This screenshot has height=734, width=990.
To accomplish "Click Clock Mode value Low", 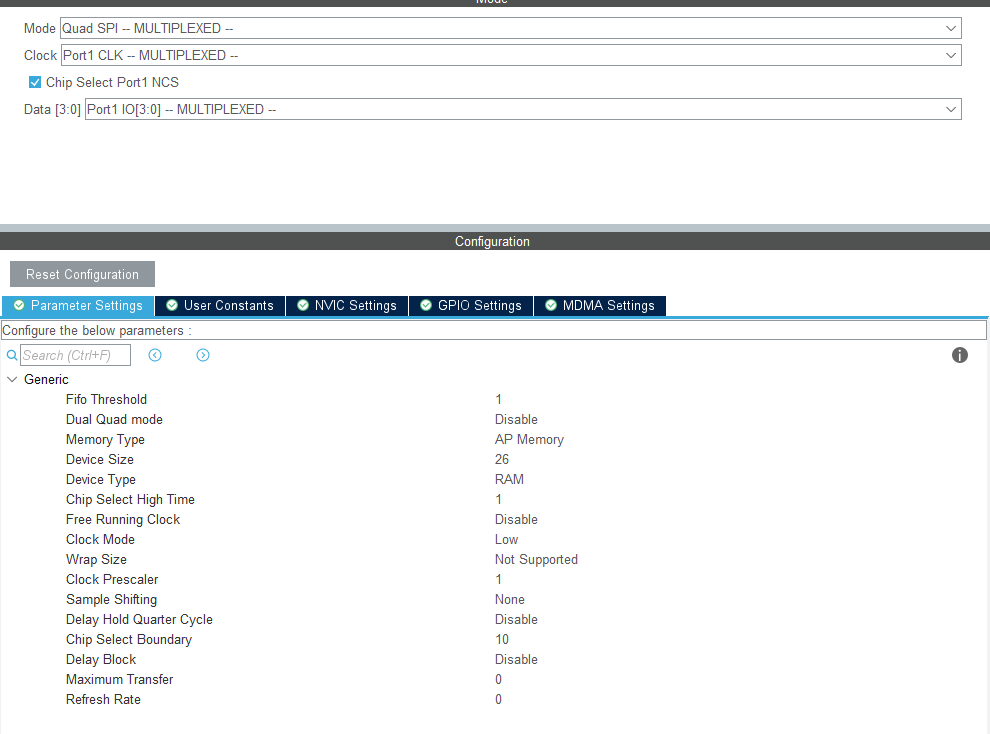I will 506,540.
